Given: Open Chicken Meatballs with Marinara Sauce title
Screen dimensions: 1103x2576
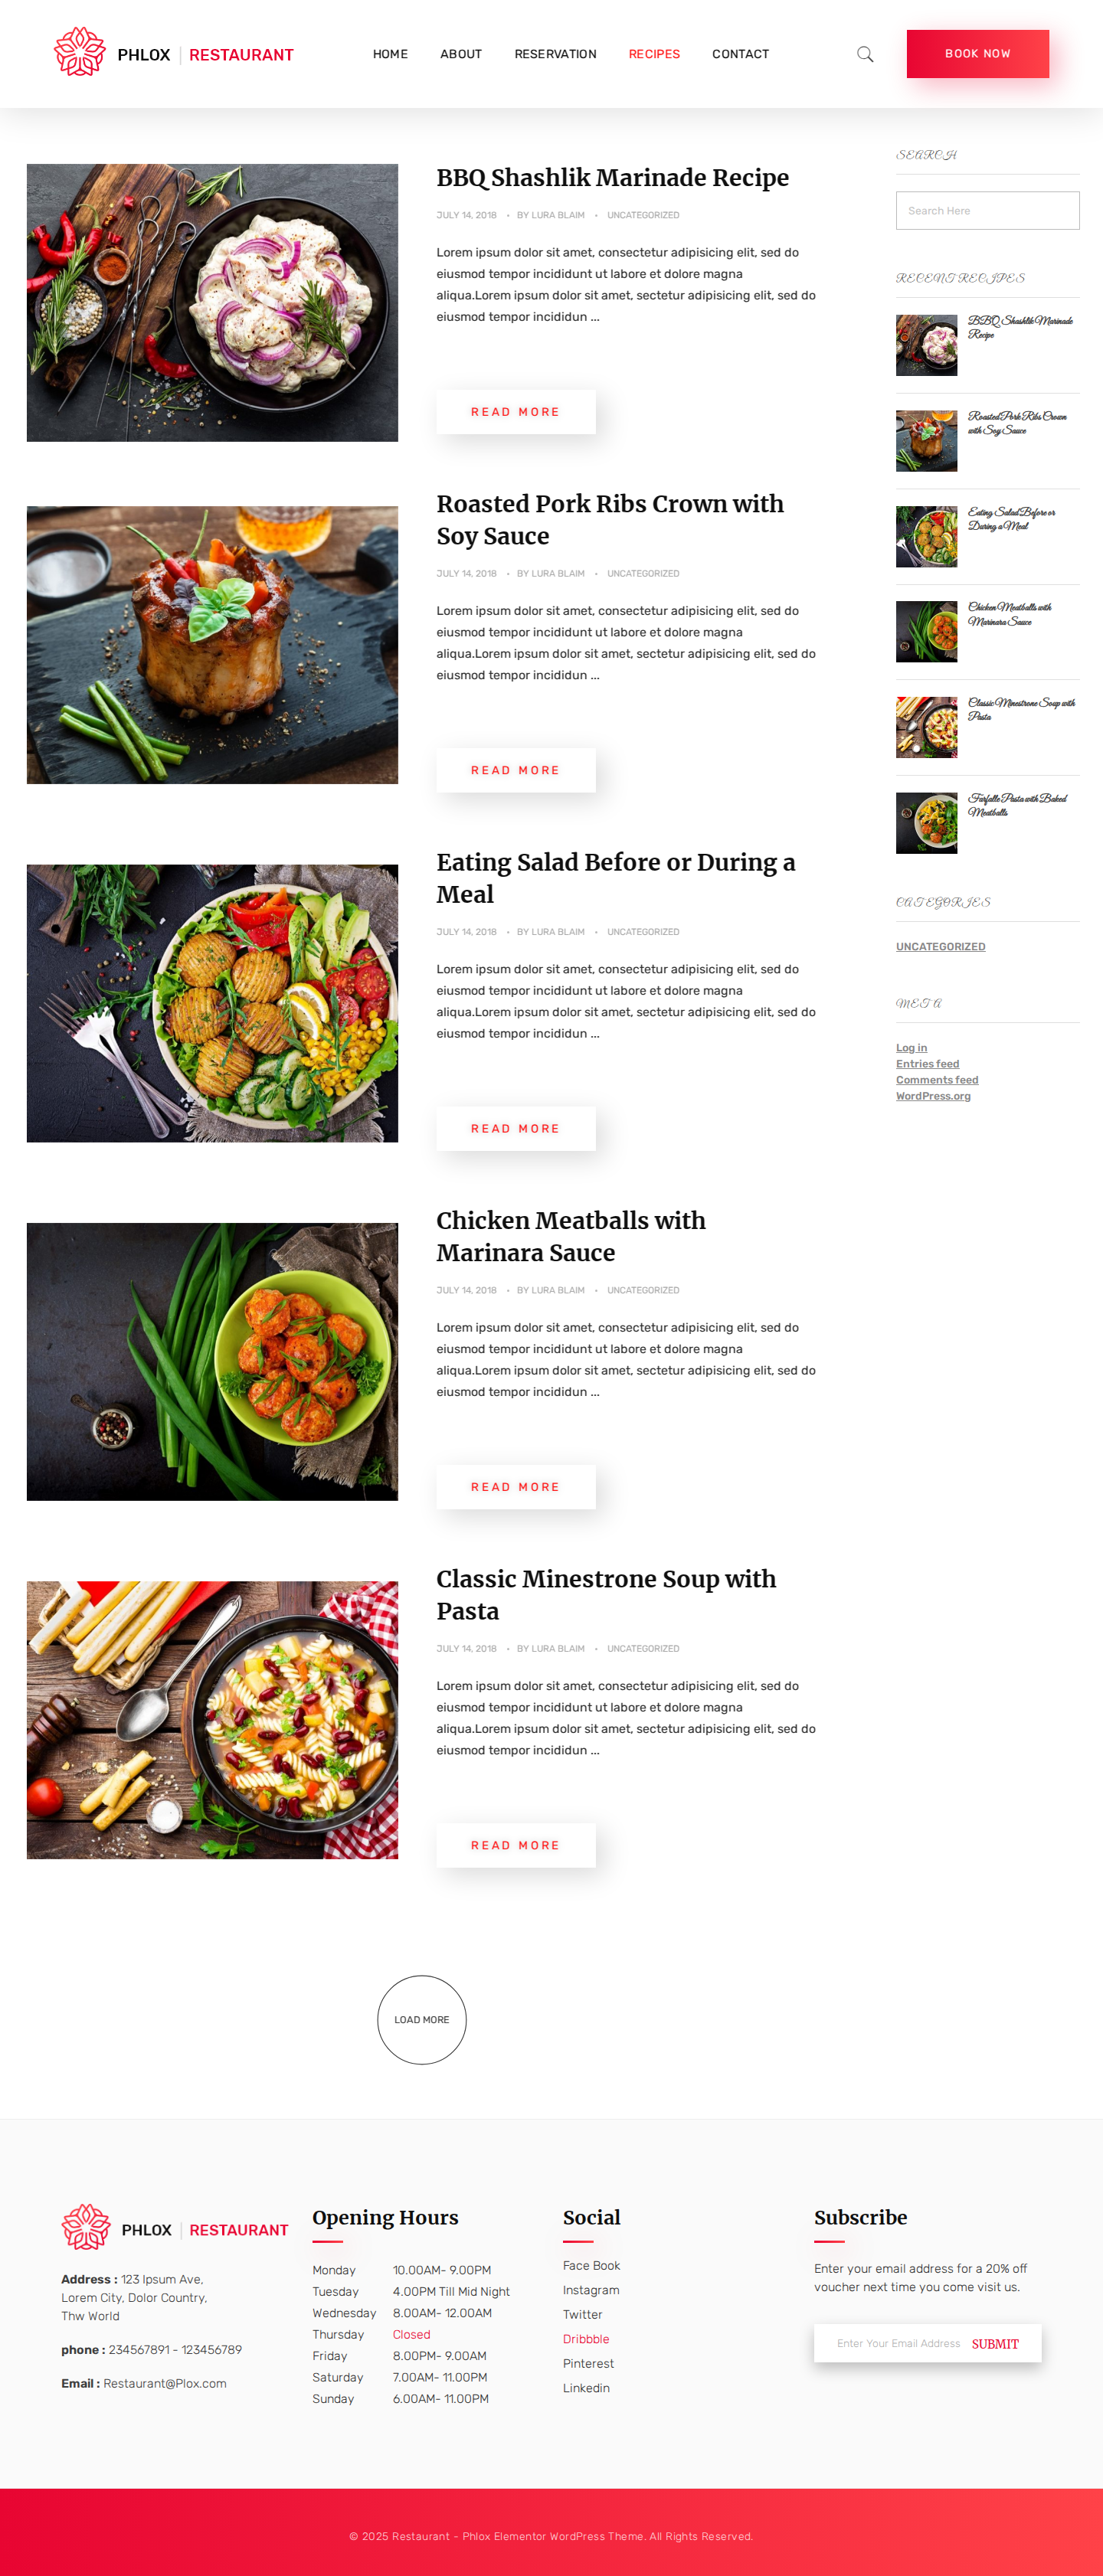Looking at the screenshot, I should coord(570,1236).
